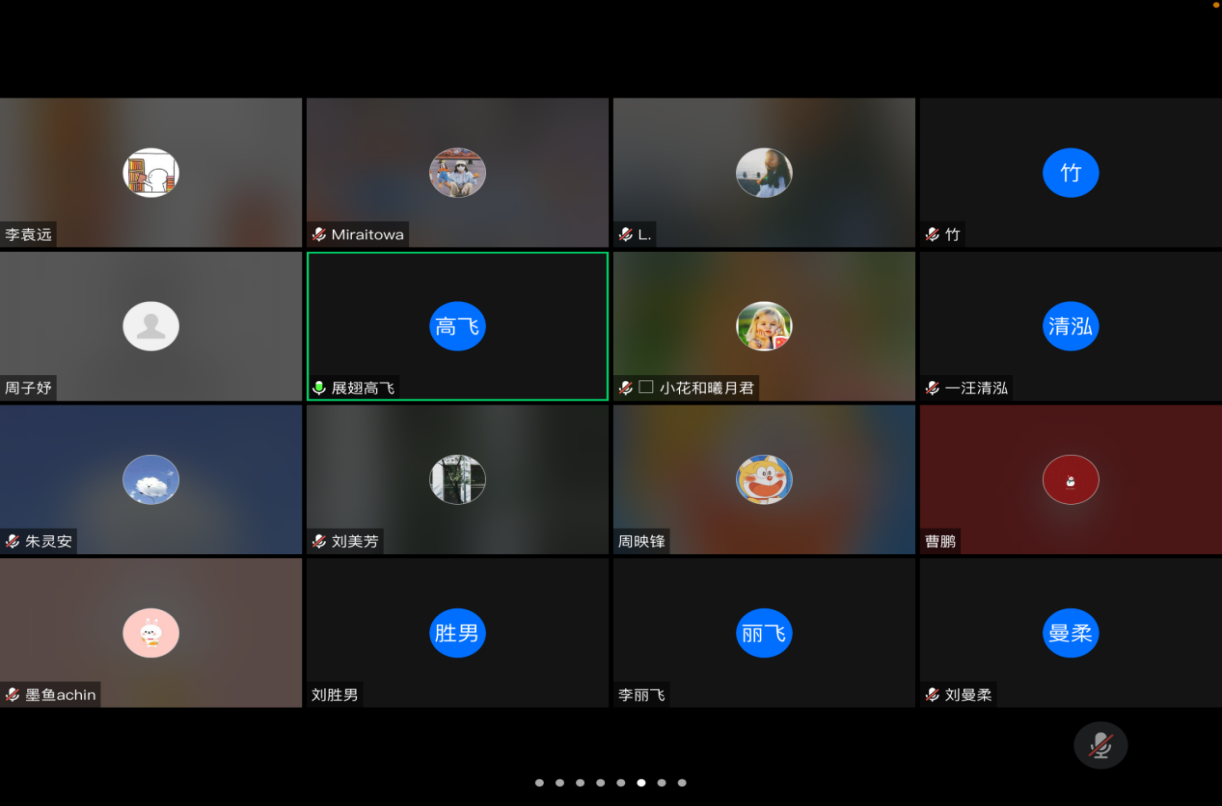The width and height of the screenshot is (1222, 806).
Task: Click the muted mic icon beside 墨鱼achin
Action: (13, 695)
